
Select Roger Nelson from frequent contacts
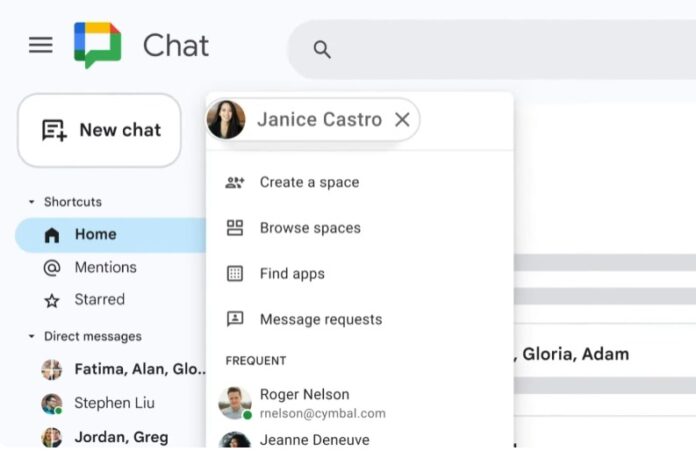(x=304, y=394)
